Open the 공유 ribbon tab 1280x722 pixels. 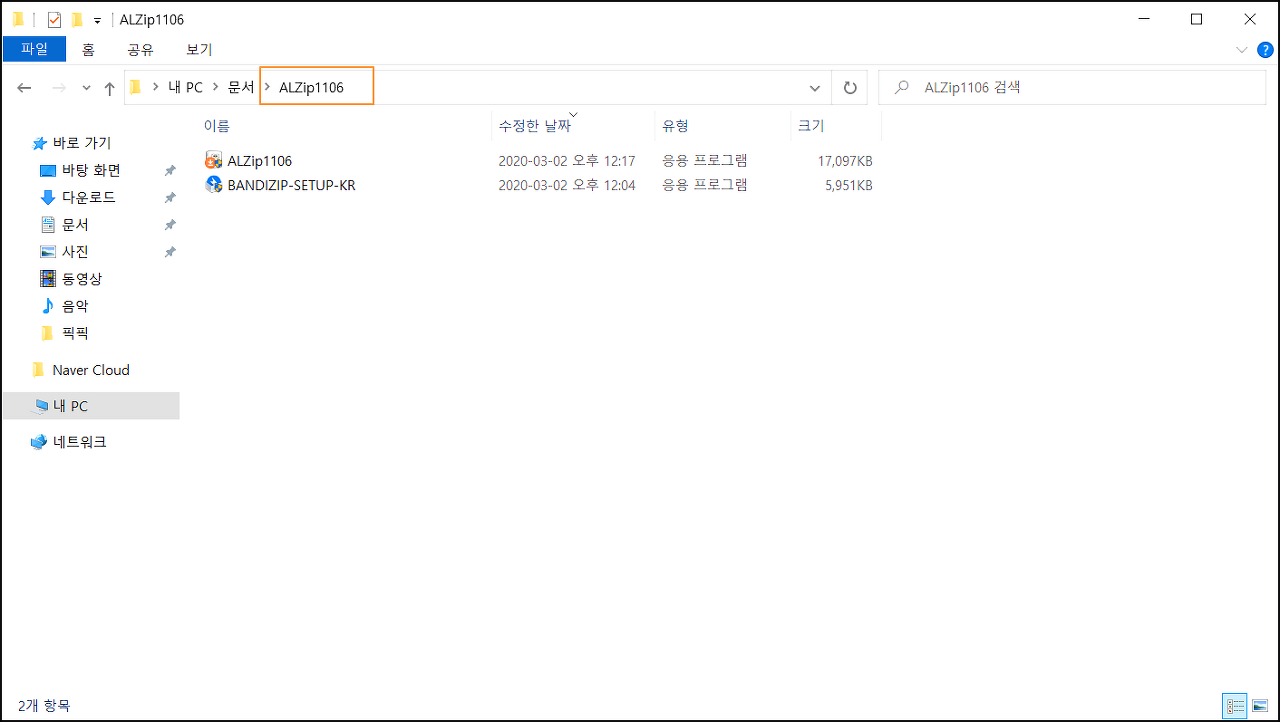140,49
